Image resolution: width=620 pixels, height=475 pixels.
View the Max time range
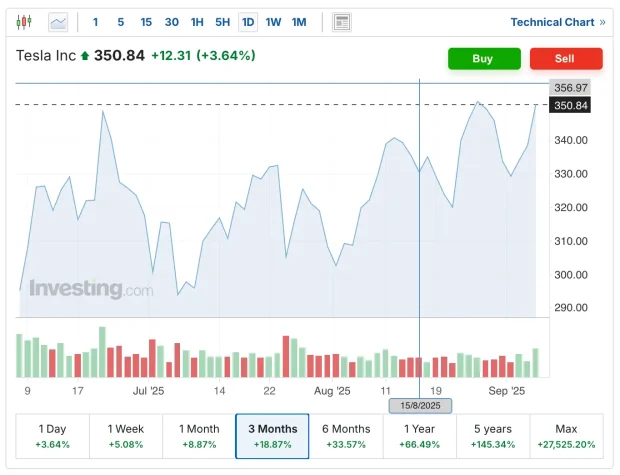[566, 436]
